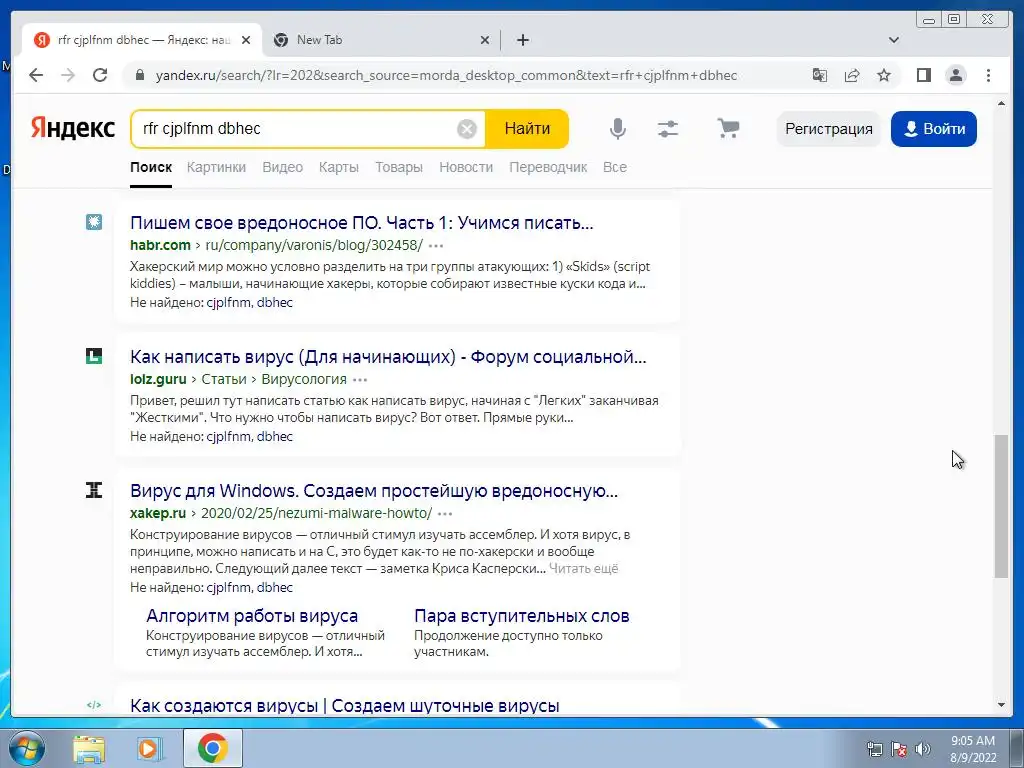The width and height of the screenshot is (1024, 768).
Task: Click the Chrome address bar URL
Action: pyautogui.click(x=446, y=75)
